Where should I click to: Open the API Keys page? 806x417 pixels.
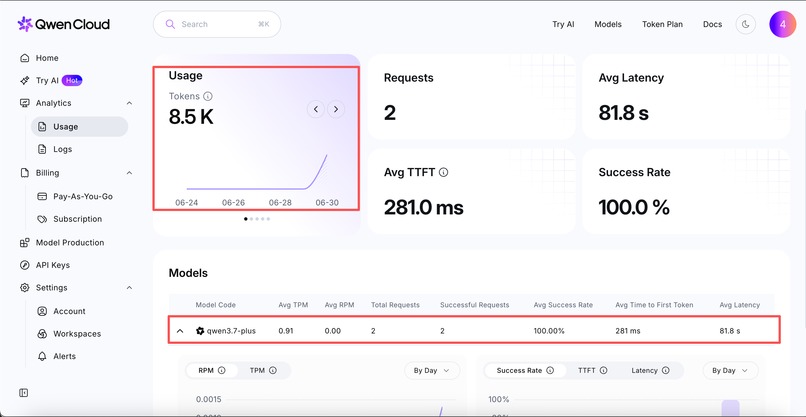52,265
